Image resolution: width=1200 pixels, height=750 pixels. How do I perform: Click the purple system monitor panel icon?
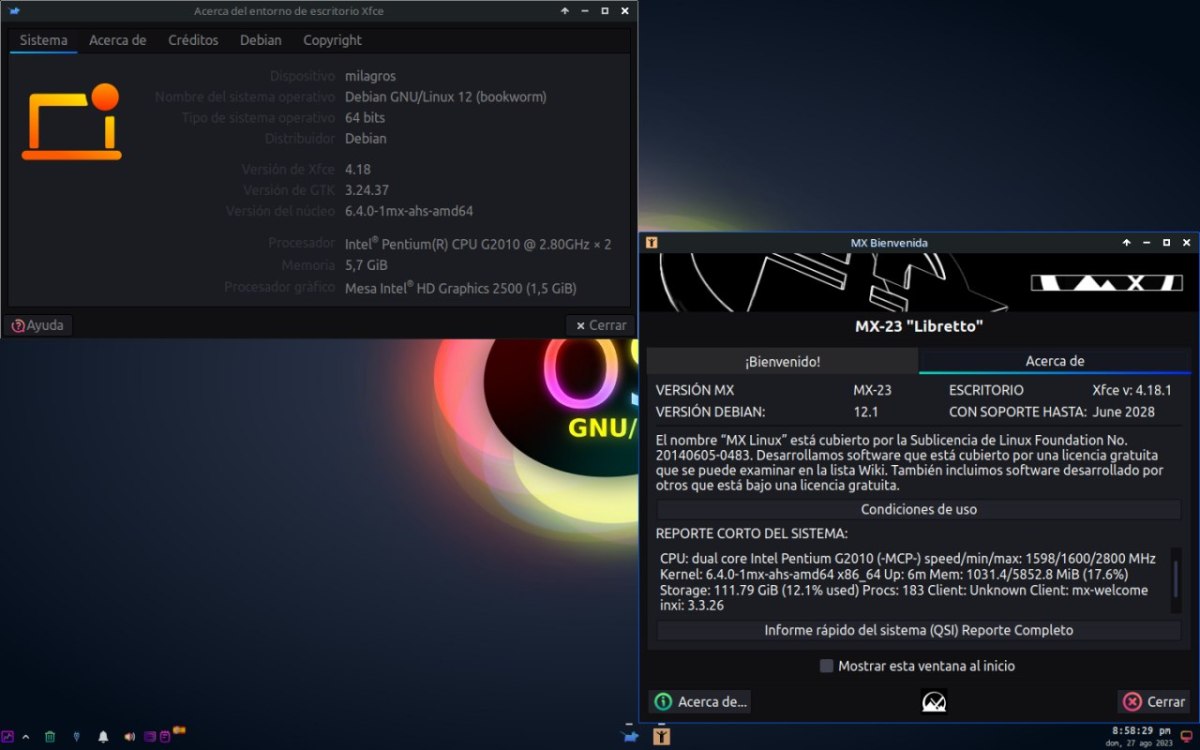pyautogui.click(x=8, y=737)
